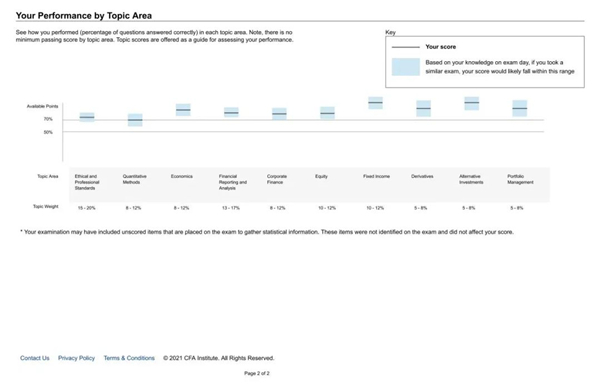Open the Privacy Policy link
600x388 pixels.
(76, 358)
